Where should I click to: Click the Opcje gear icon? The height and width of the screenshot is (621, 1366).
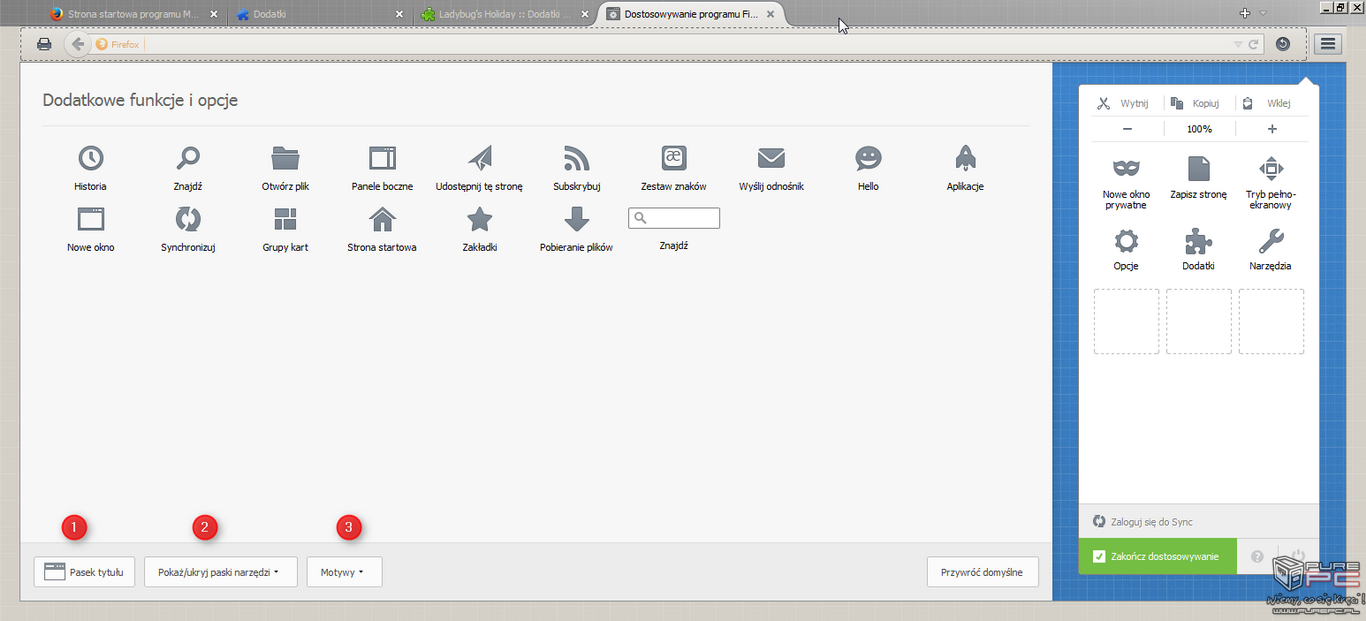(x=1126, y=241)
